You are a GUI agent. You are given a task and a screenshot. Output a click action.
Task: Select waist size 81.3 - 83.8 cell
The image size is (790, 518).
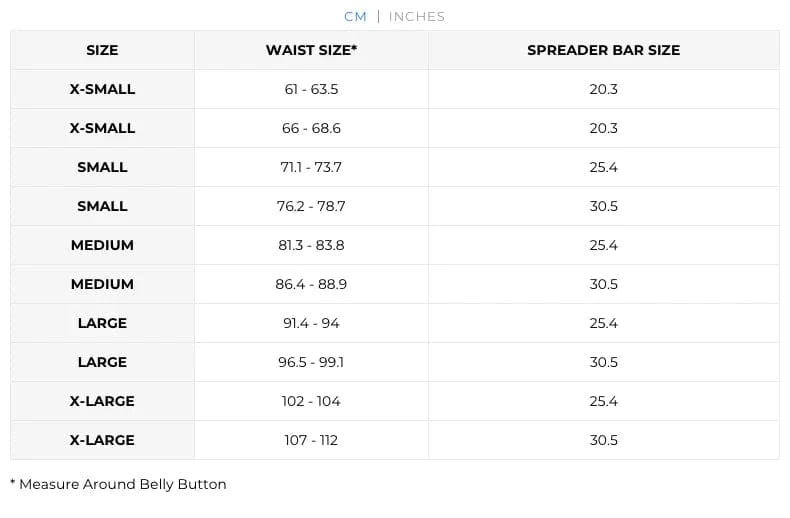click(x=311, y=245)
